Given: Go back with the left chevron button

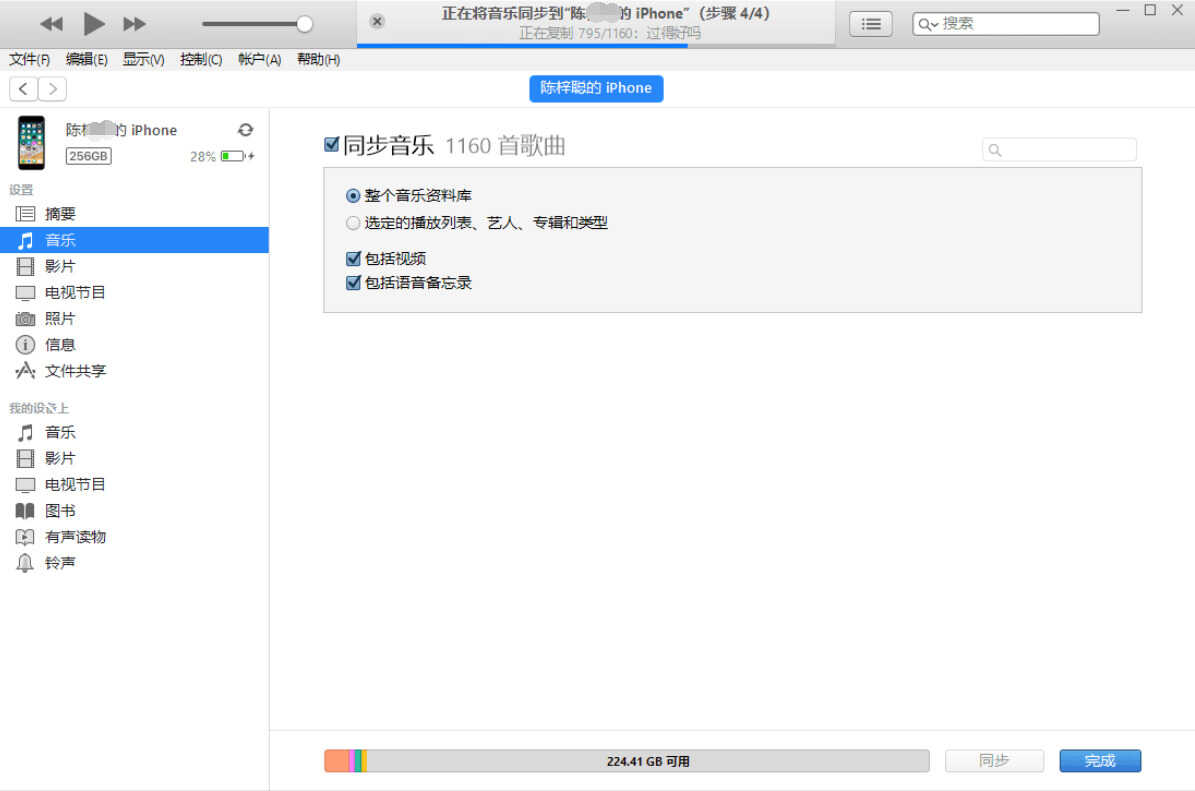Looking at the screenshot, I should pos(23,89).
